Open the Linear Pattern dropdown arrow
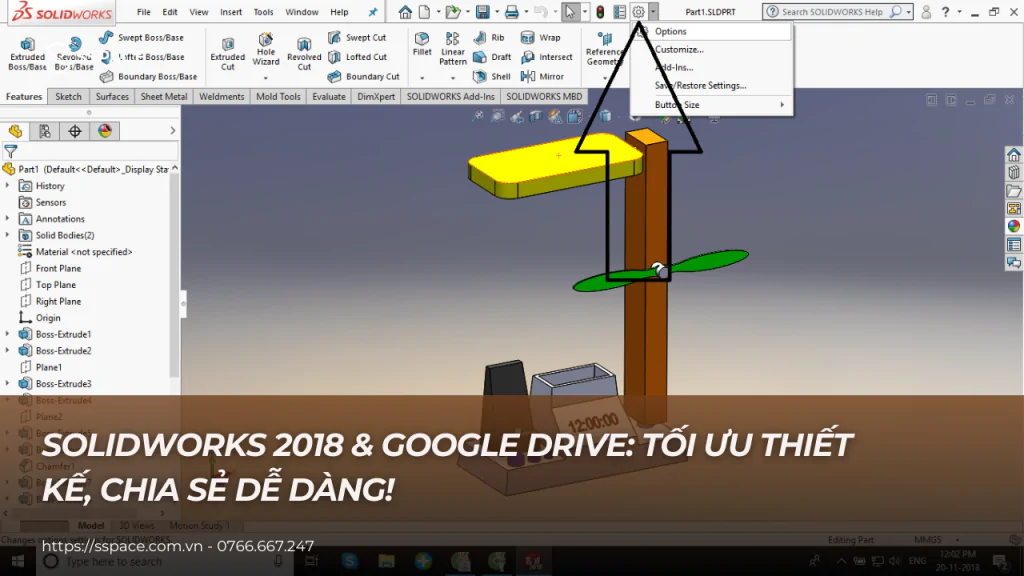Screen dimensions: 1024x576 [x=453, y=78]
